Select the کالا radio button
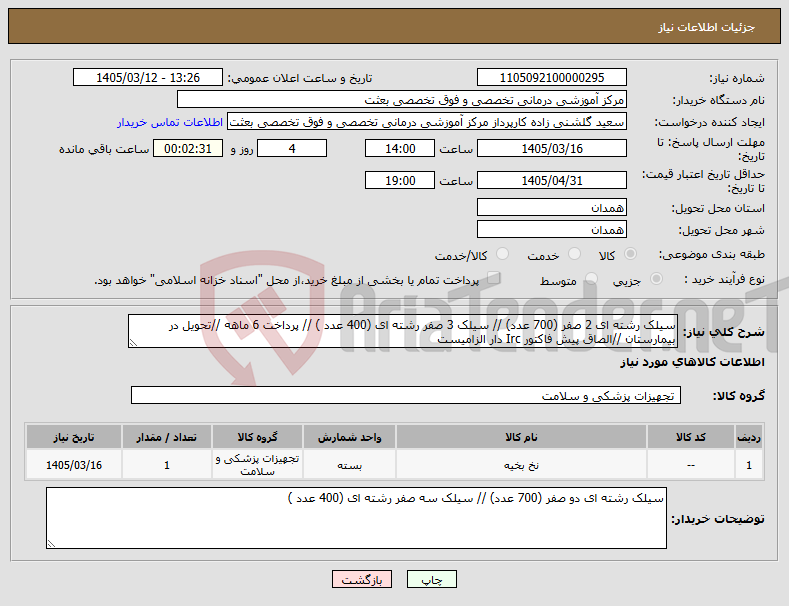The height and width of the screenshot is (606, 789). (x=630, y=254)
